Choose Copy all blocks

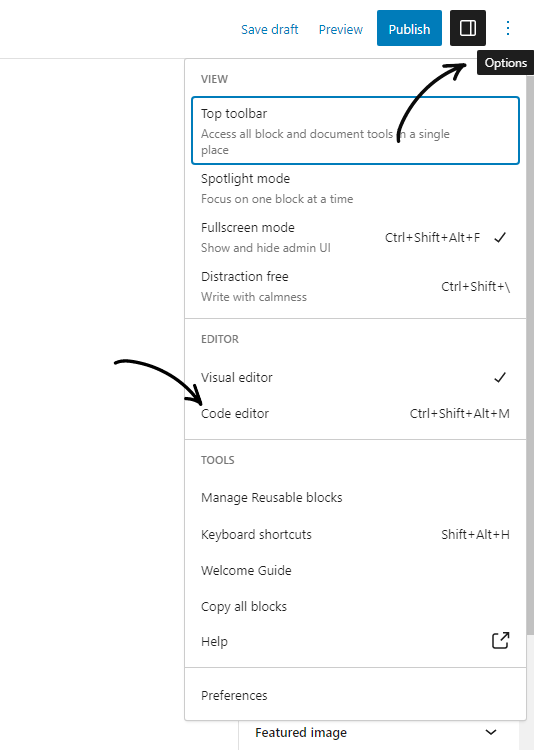click(355, 607)
